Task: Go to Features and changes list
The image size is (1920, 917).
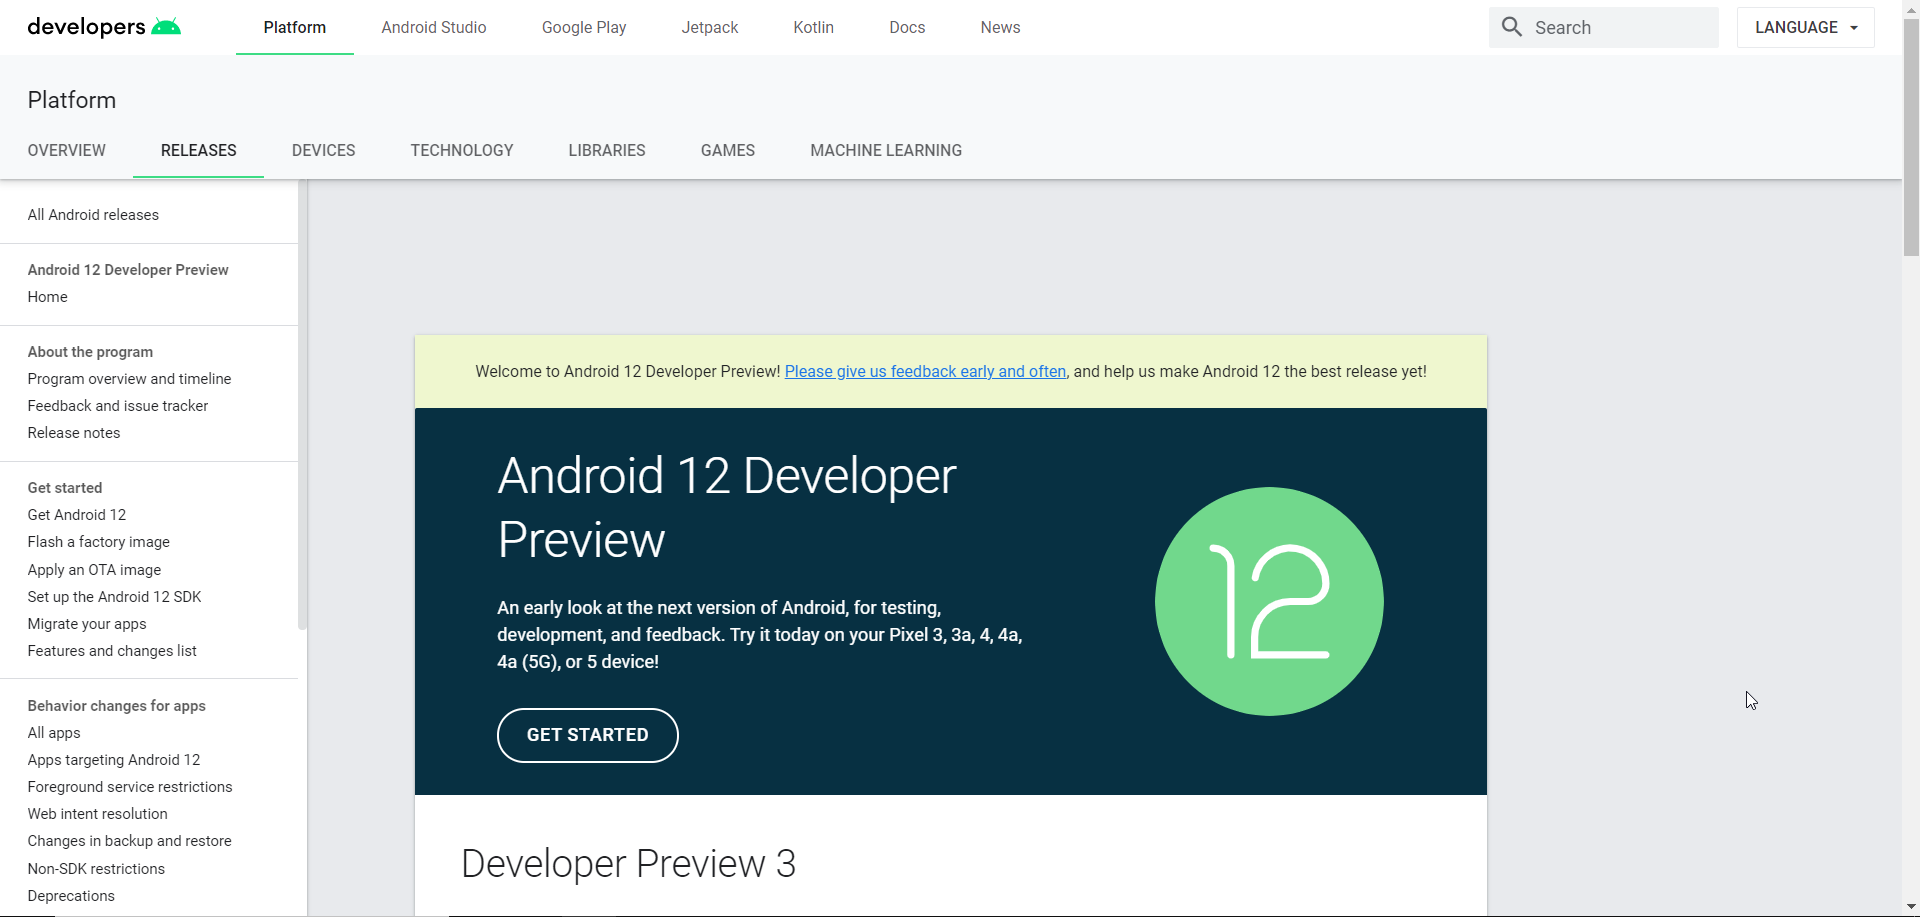Action: click(112, 651)
